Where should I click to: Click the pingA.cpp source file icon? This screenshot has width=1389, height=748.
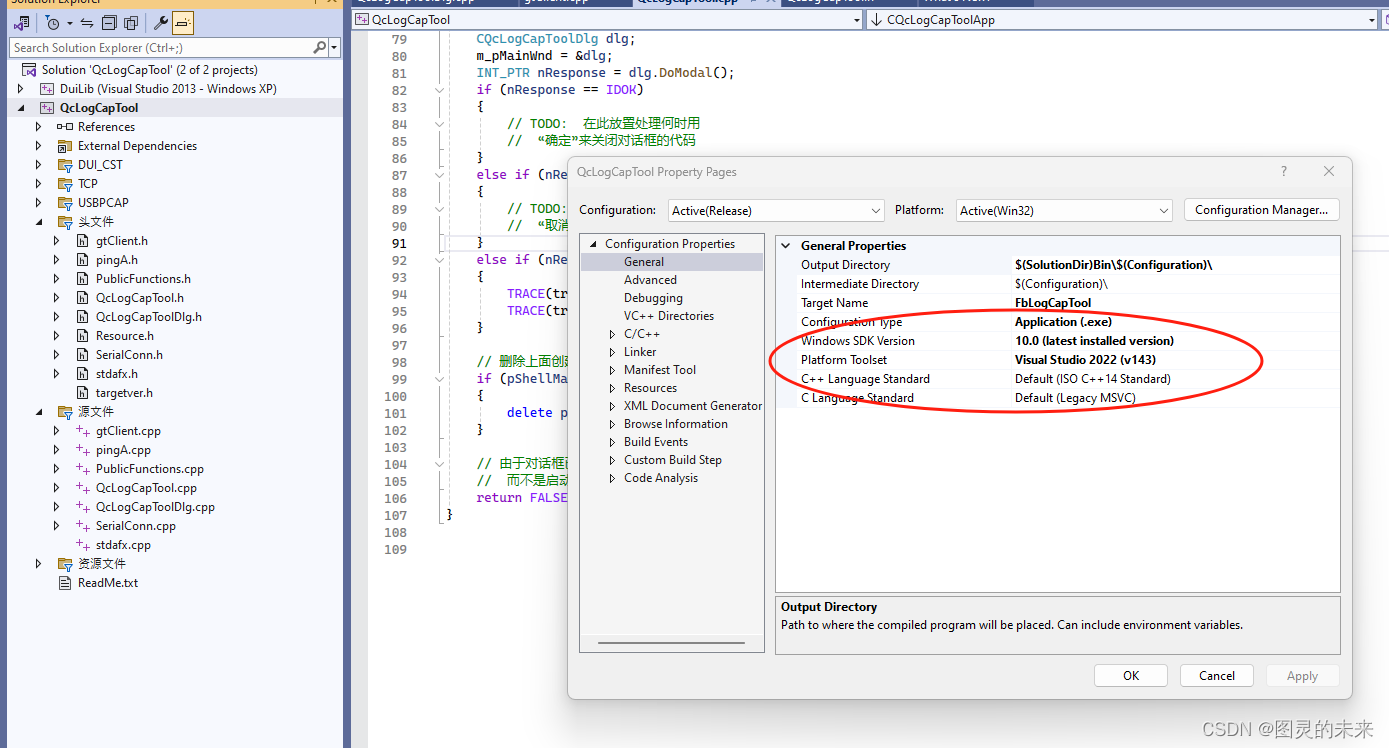click(84, 450)
